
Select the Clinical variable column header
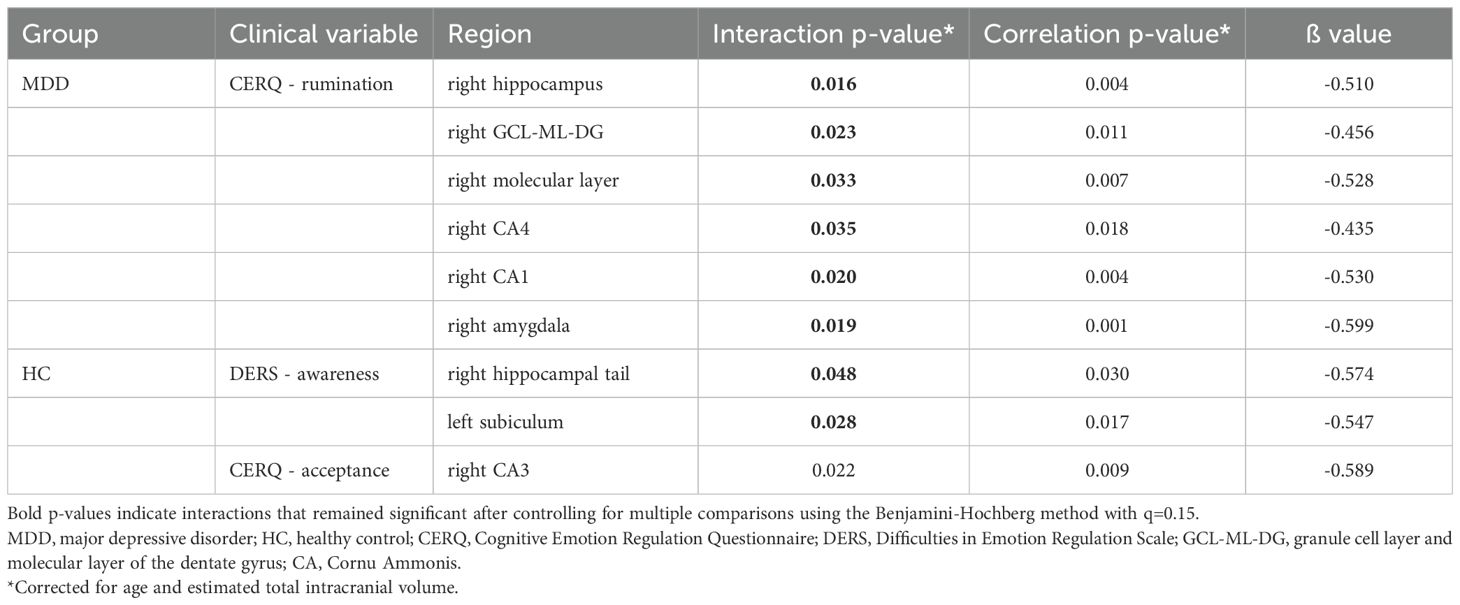323,34
